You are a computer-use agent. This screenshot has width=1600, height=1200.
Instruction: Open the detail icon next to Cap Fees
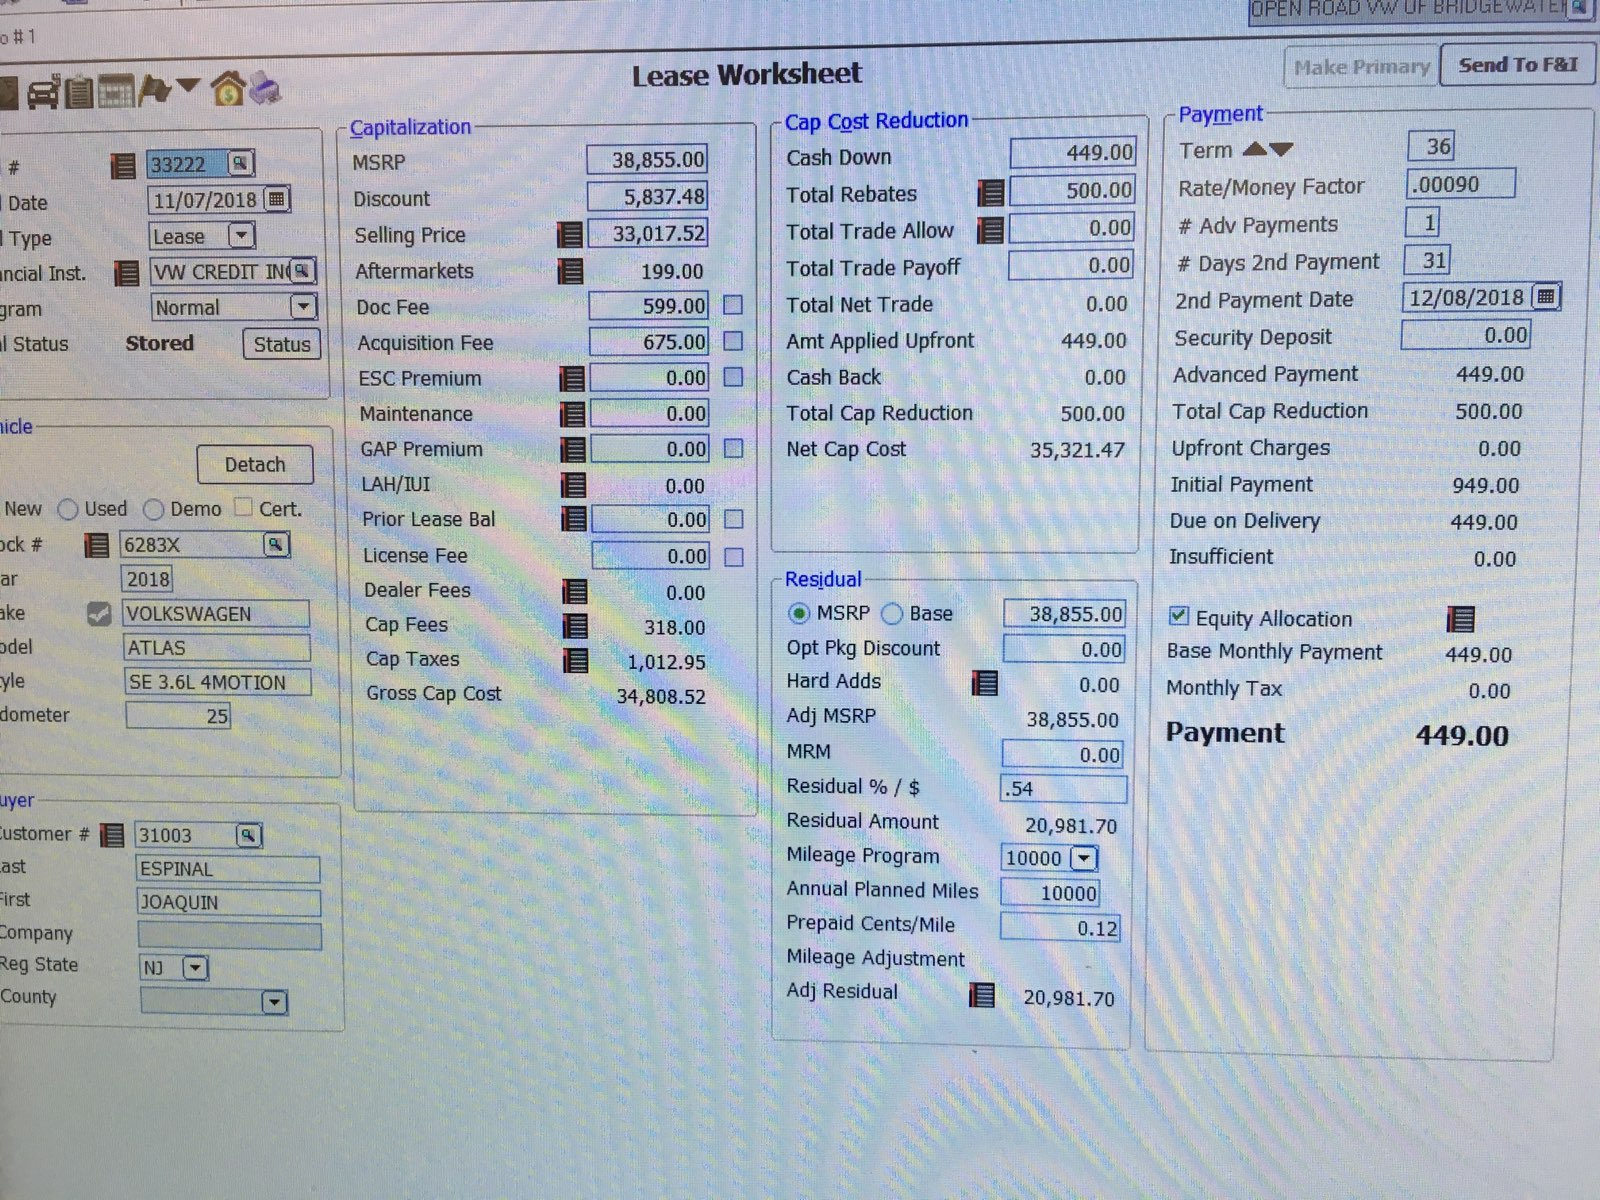(575, 626)
